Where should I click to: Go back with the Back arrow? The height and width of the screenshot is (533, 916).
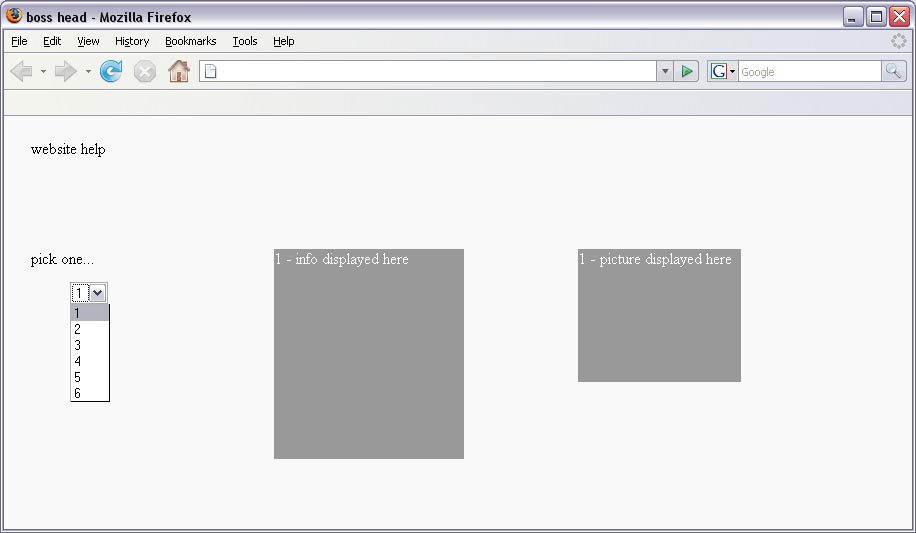pyautogui.click(x=22, y=71)
